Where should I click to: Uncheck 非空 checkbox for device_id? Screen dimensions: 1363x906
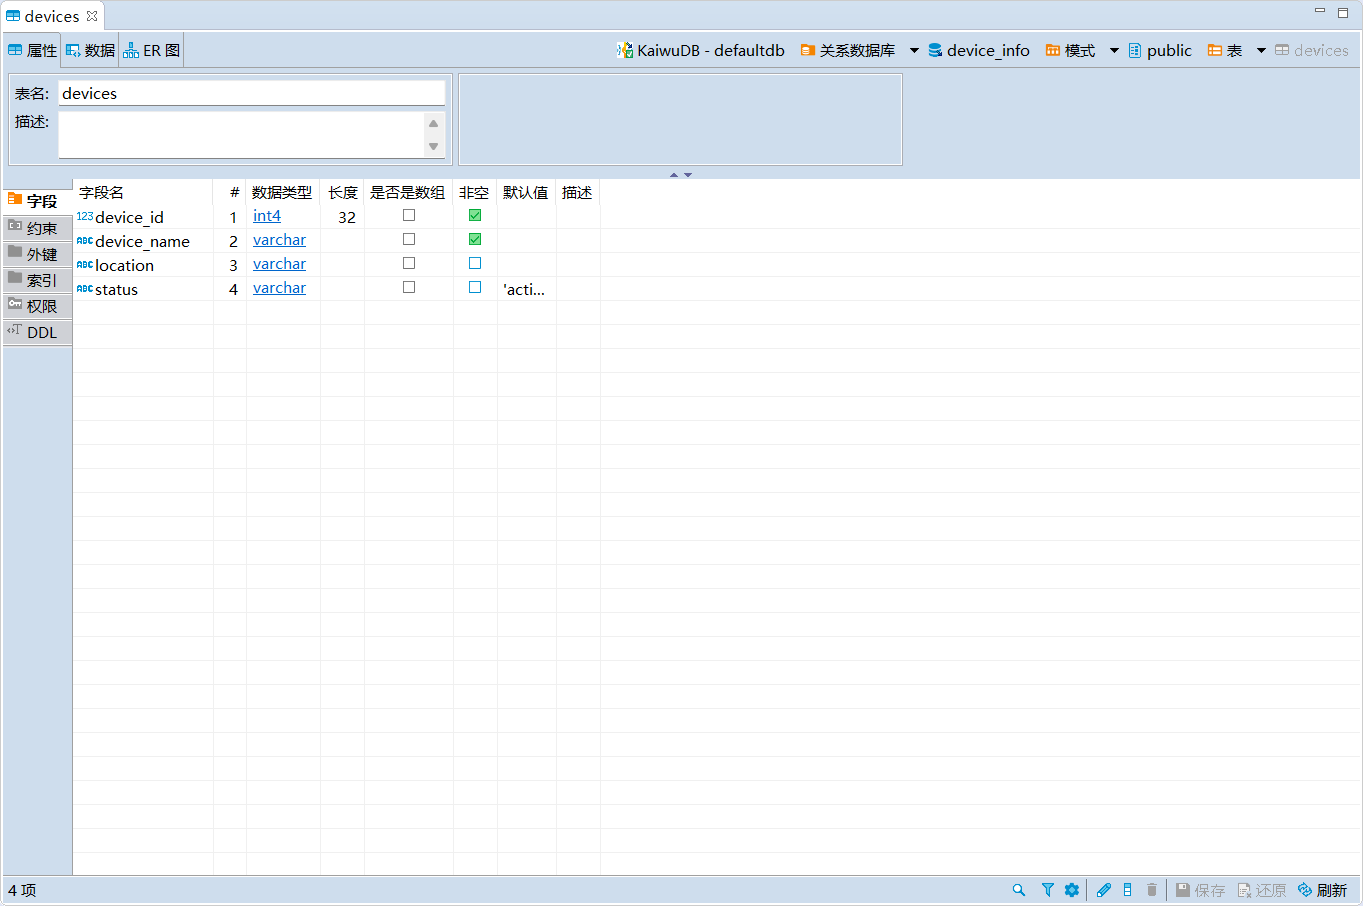[475, 215]
